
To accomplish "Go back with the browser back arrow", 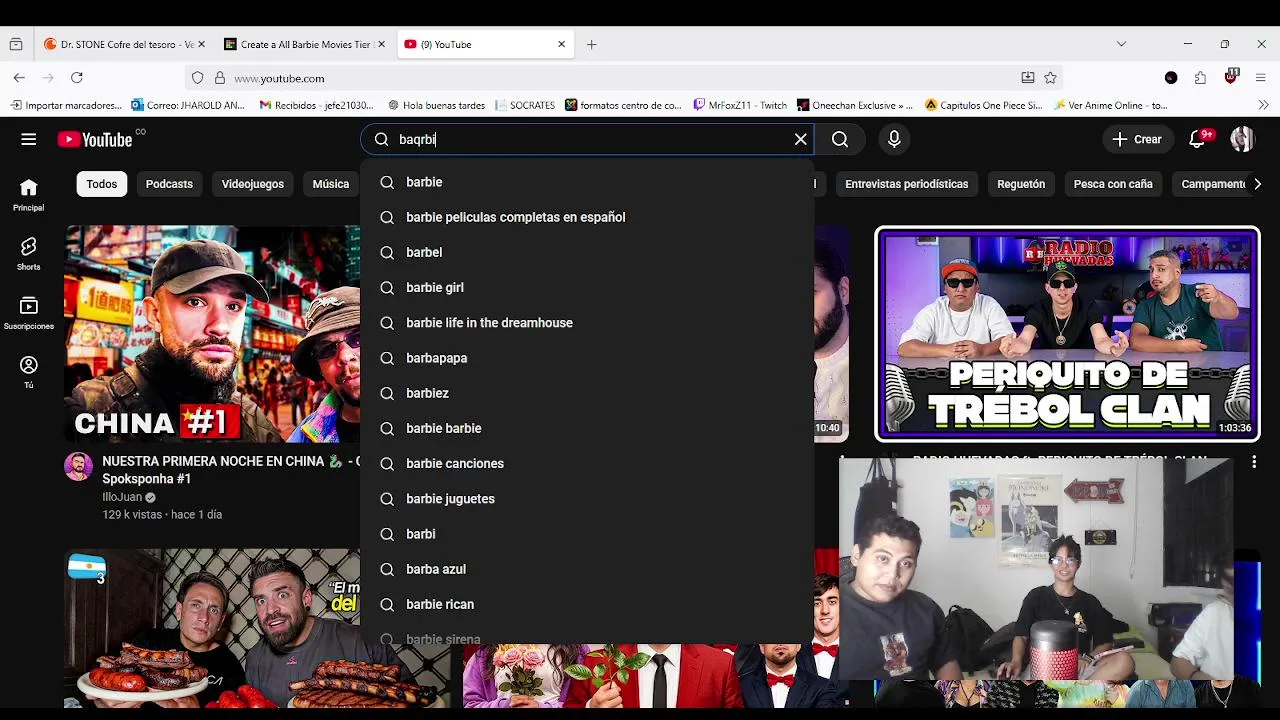I will pos(19,78).
